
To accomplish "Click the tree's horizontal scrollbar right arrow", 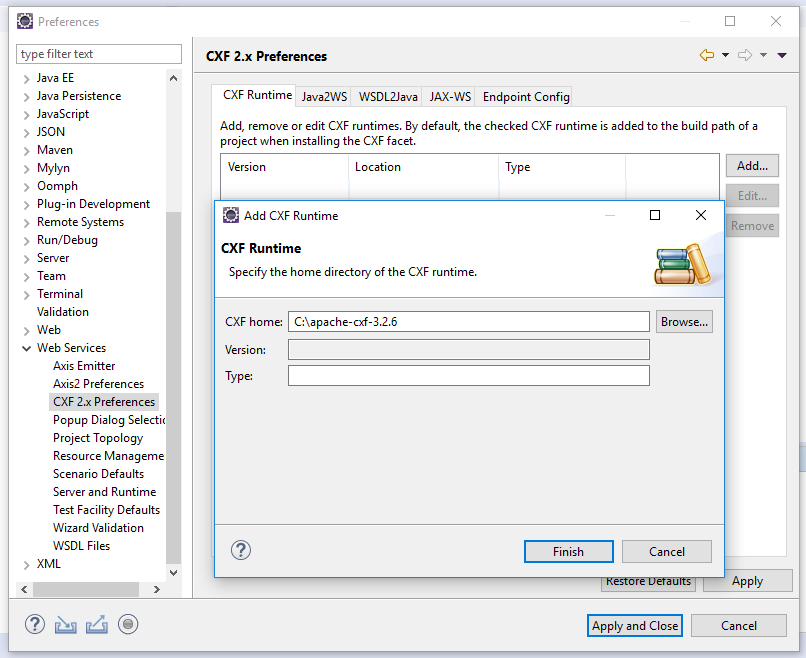I will coord(157,589).
